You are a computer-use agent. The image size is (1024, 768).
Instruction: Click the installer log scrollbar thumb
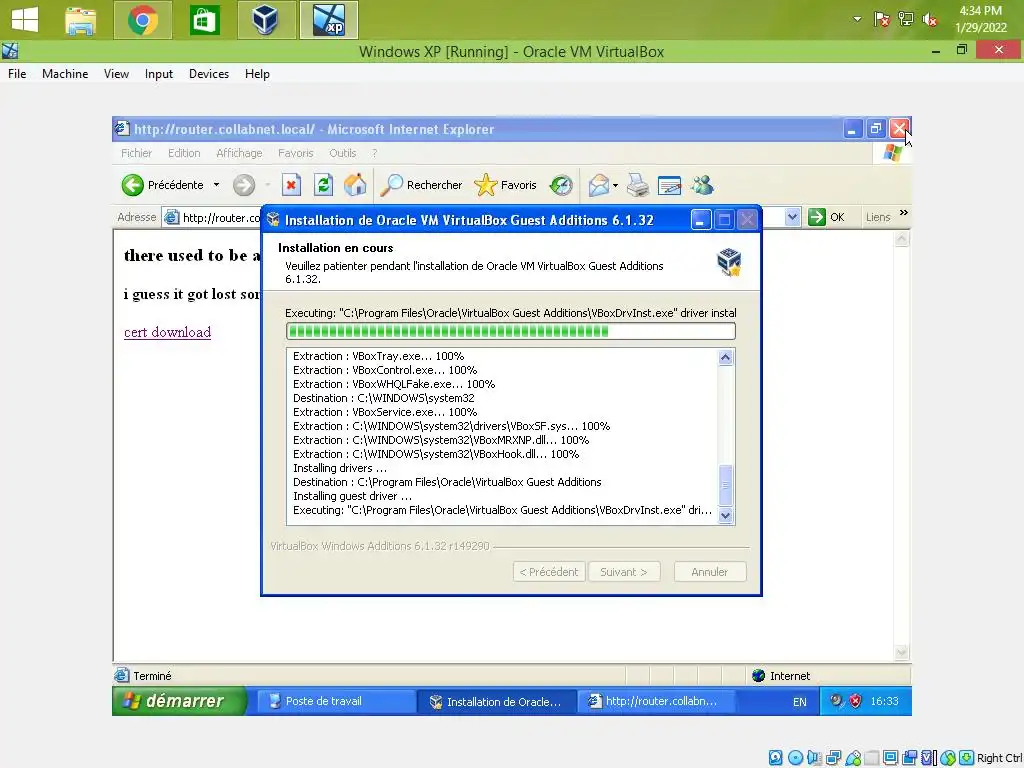tap(726, 485)
